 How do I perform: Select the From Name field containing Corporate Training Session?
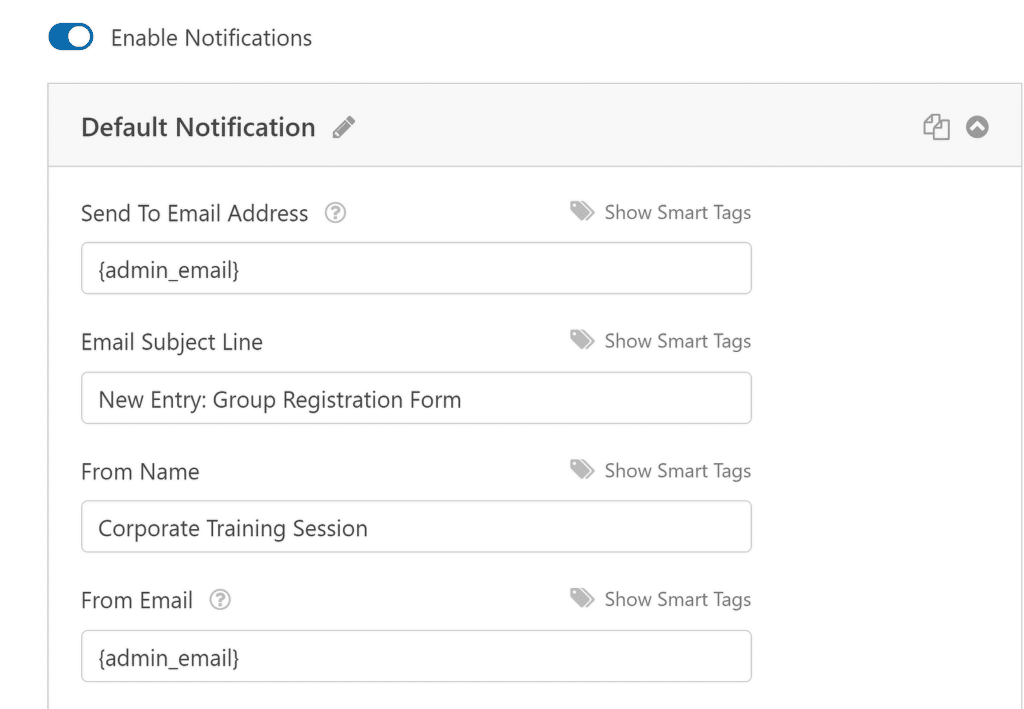coord(416,527)
